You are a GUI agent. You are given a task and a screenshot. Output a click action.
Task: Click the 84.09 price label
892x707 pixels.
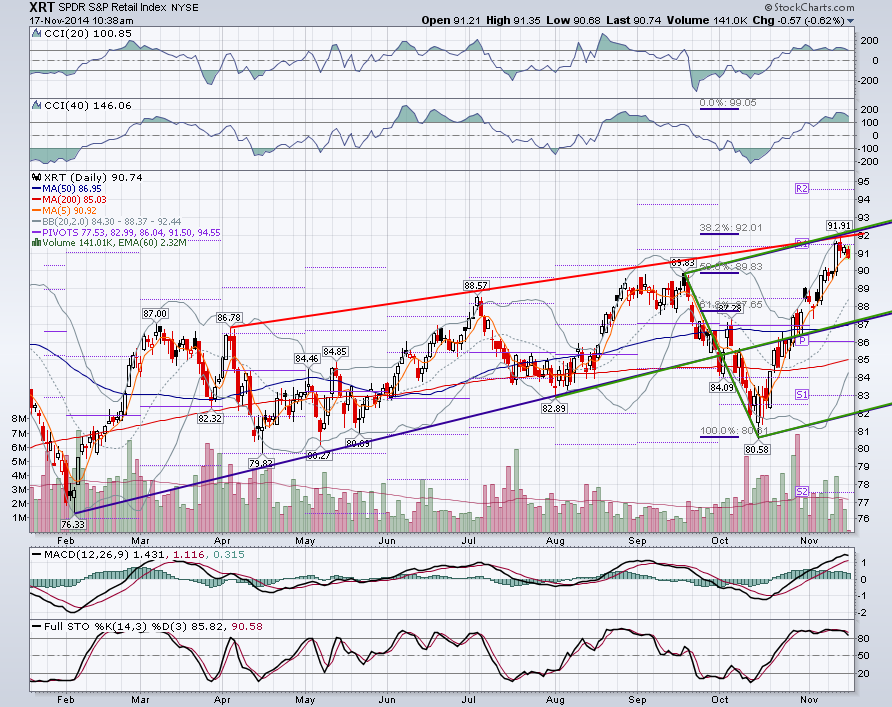tap(721, 387)
